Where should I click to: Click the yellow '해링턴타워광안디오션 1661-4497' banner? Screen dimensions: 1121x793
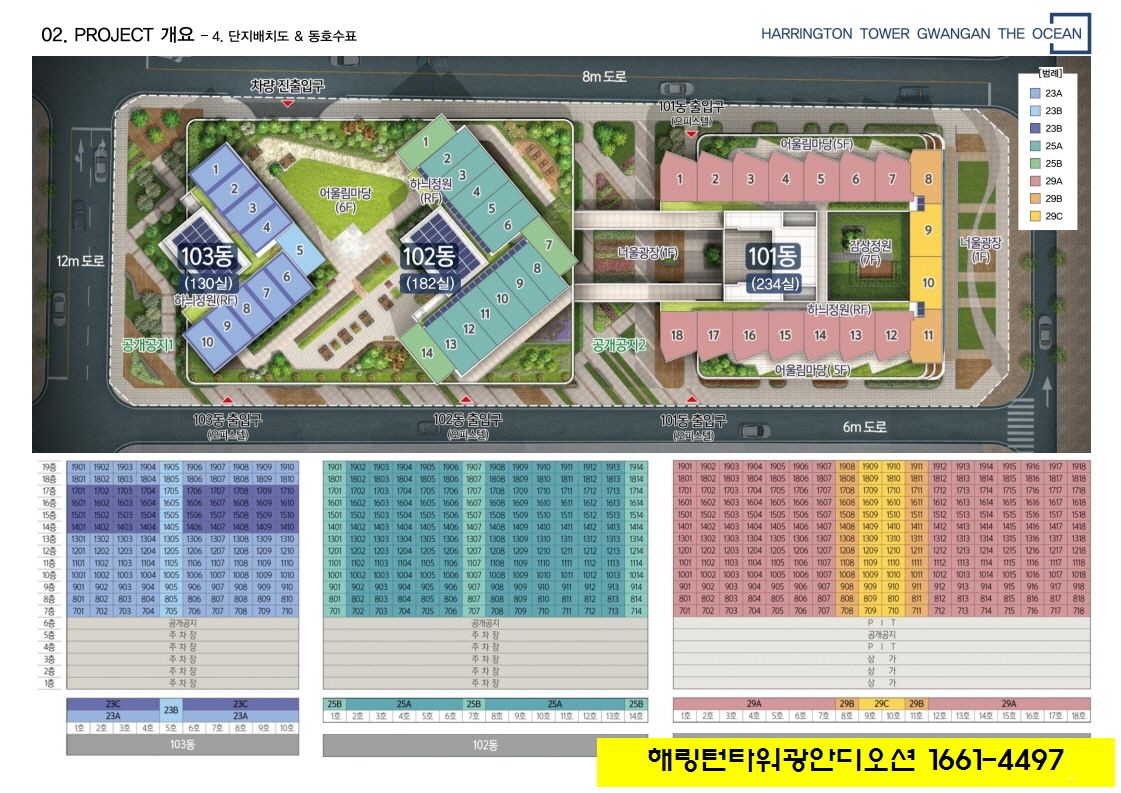(856, 762)
